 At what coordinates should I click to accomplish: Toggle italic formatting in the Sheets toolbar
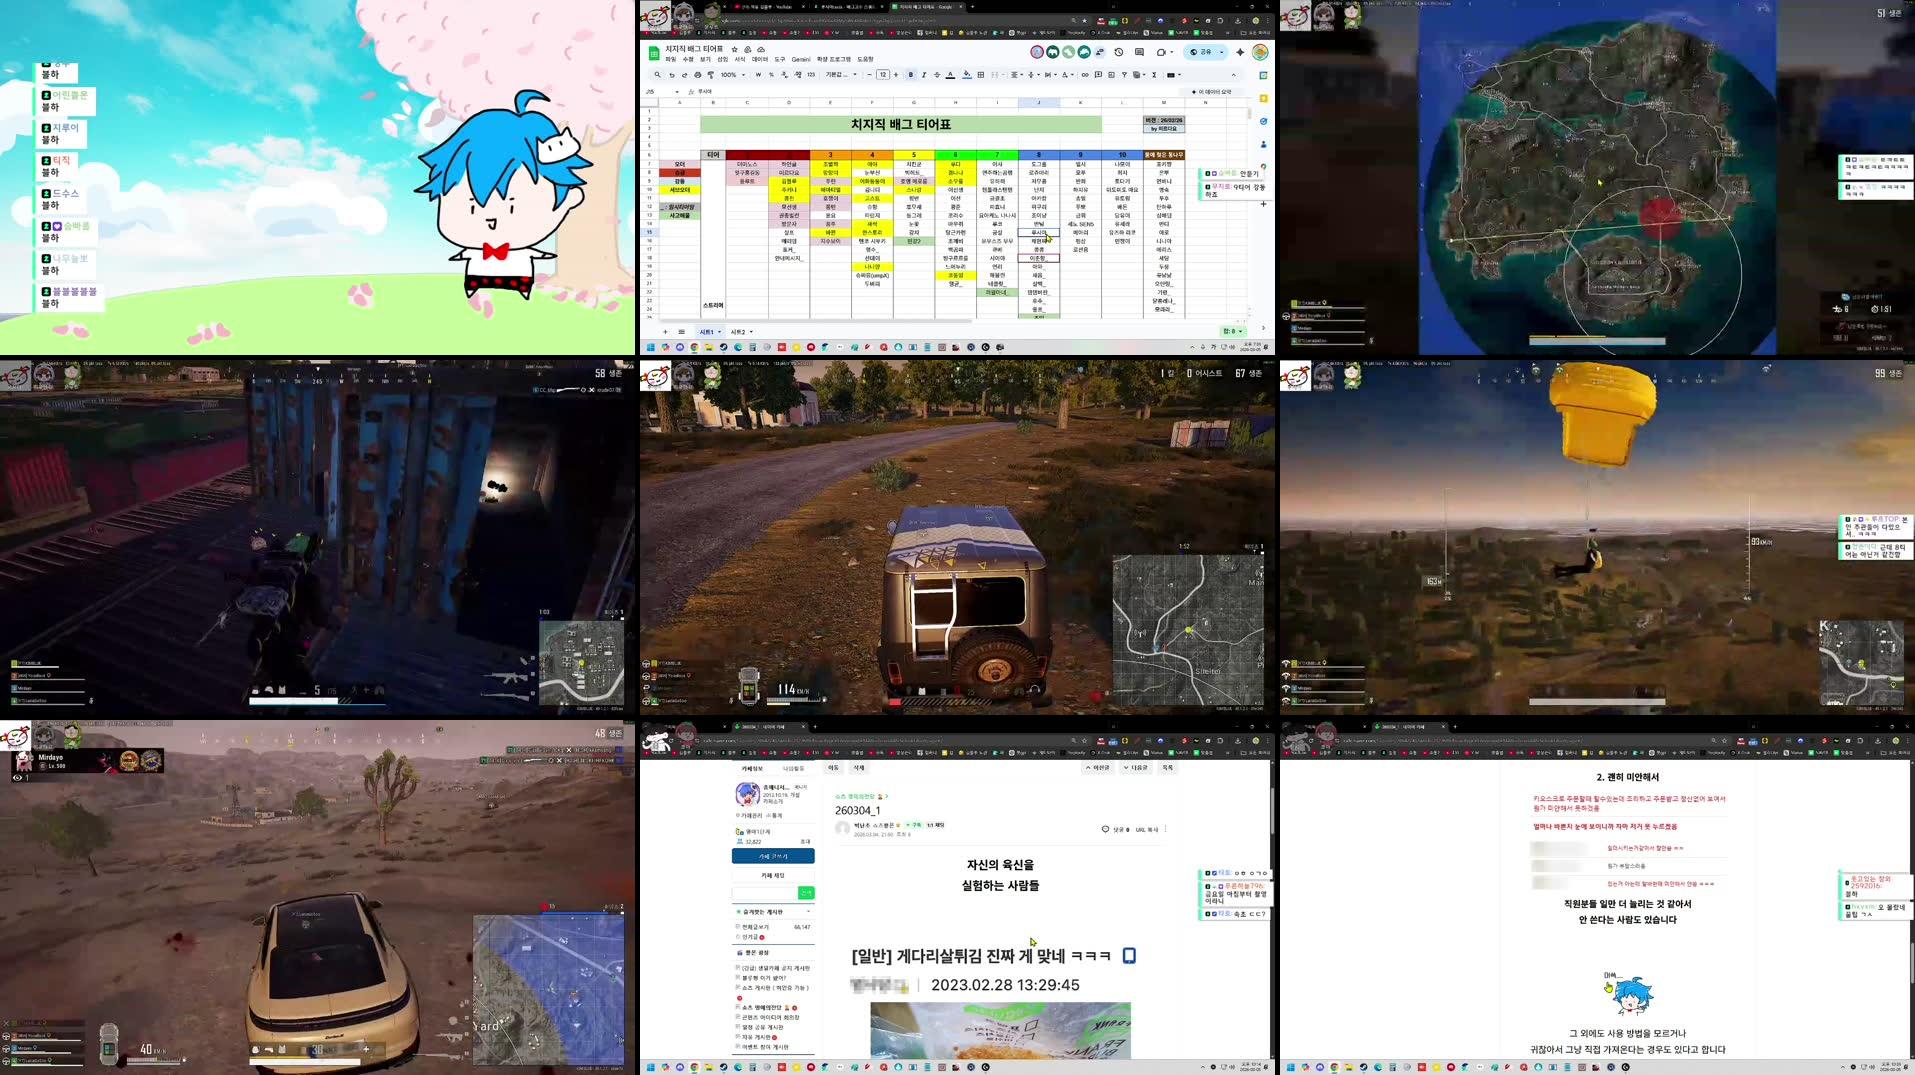click(923, 74)
